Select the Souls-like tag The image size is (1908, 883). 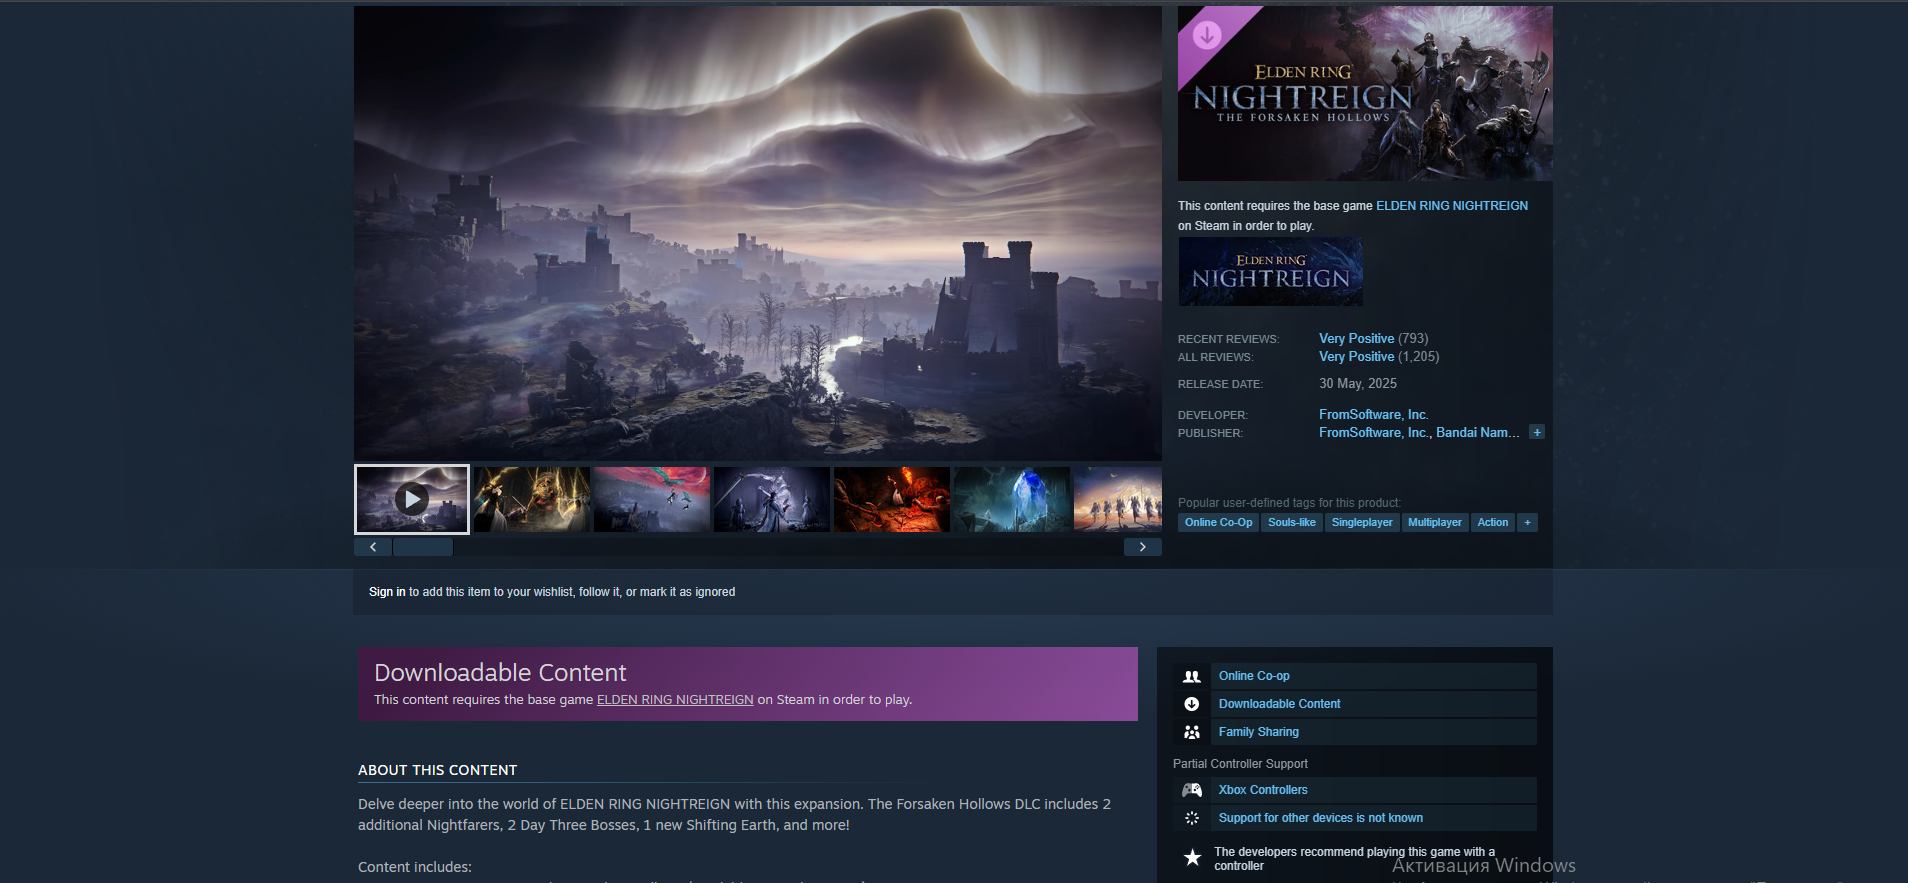point(1292,522)
